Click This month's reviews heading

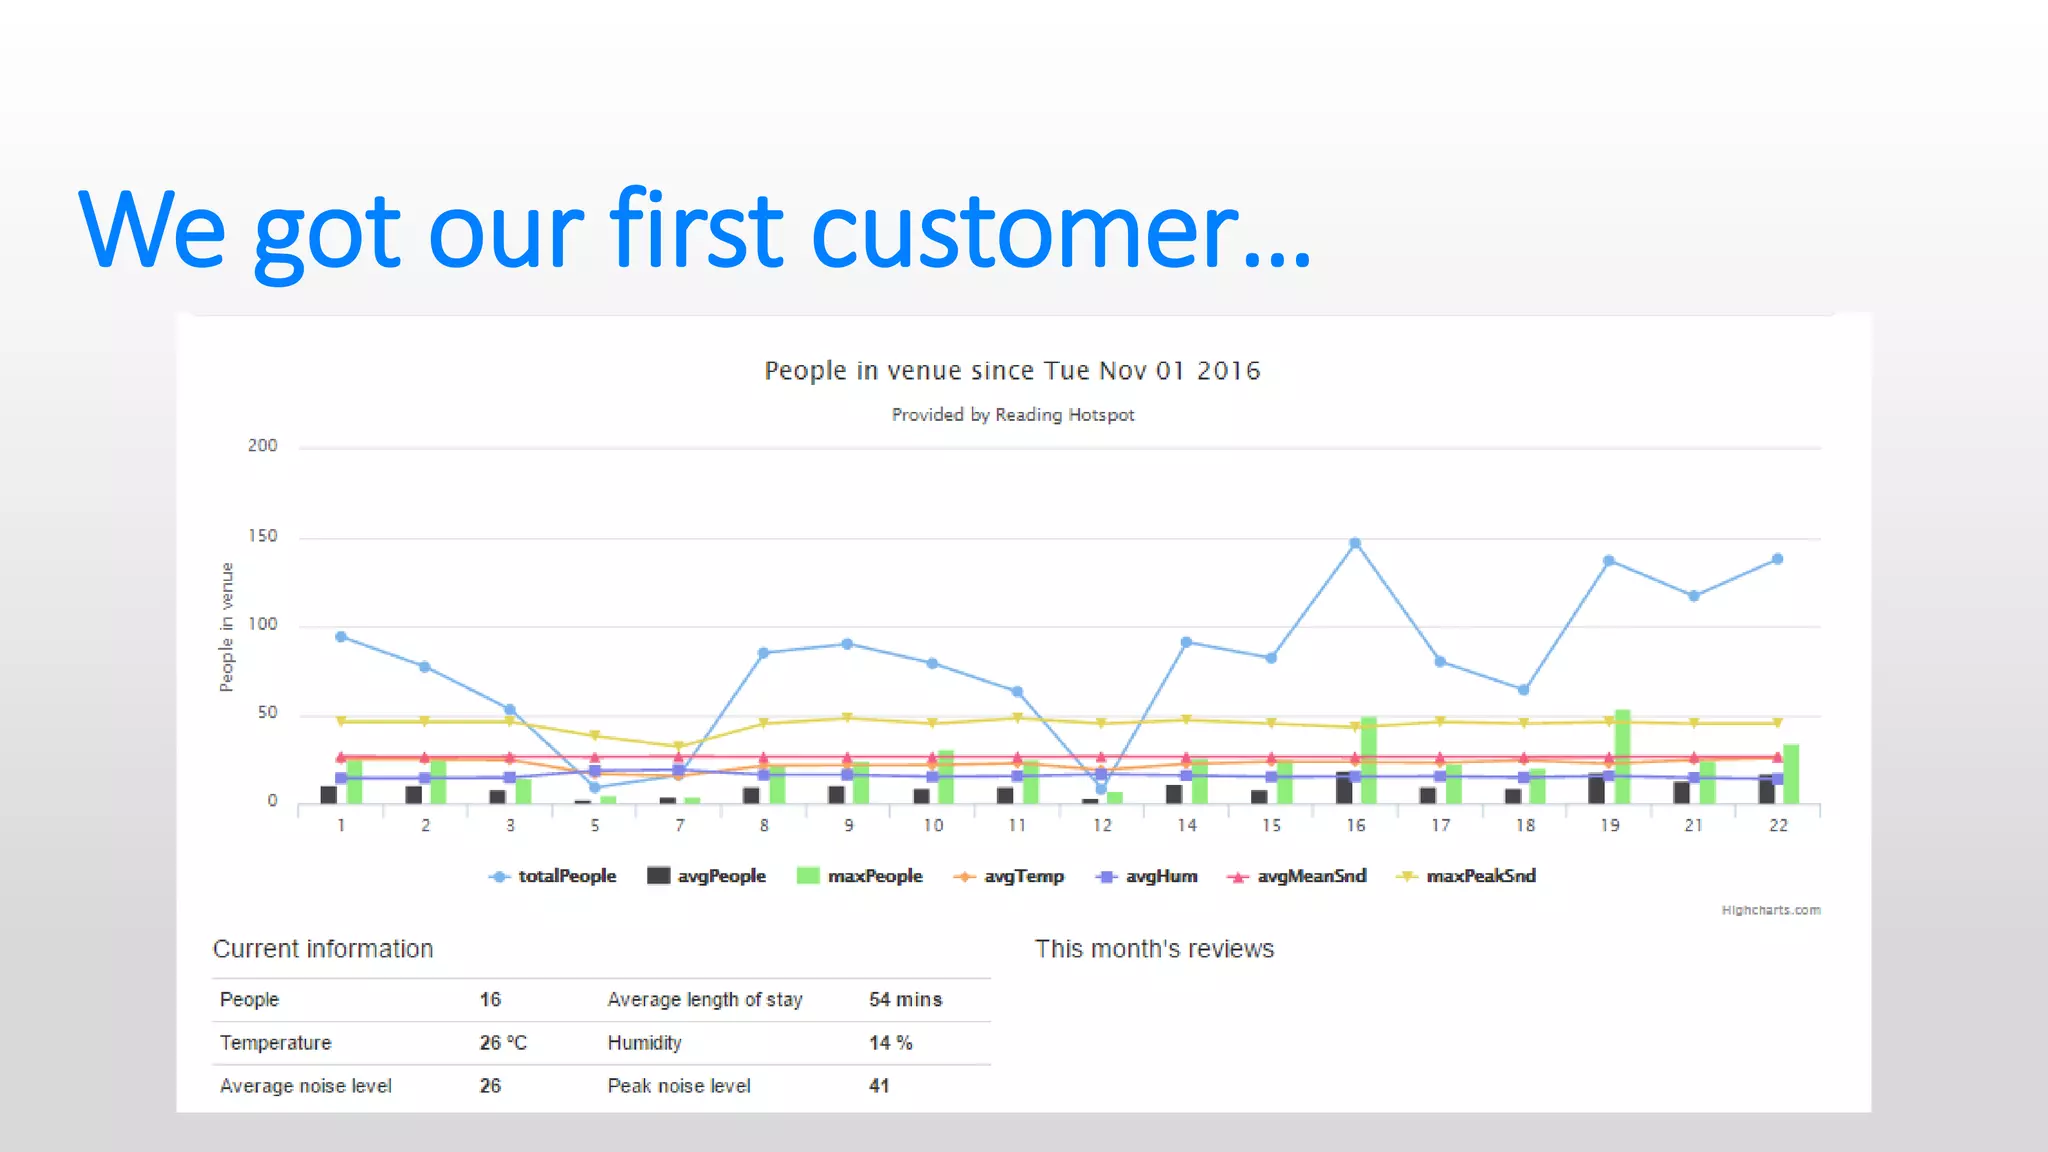(1154, 949)
